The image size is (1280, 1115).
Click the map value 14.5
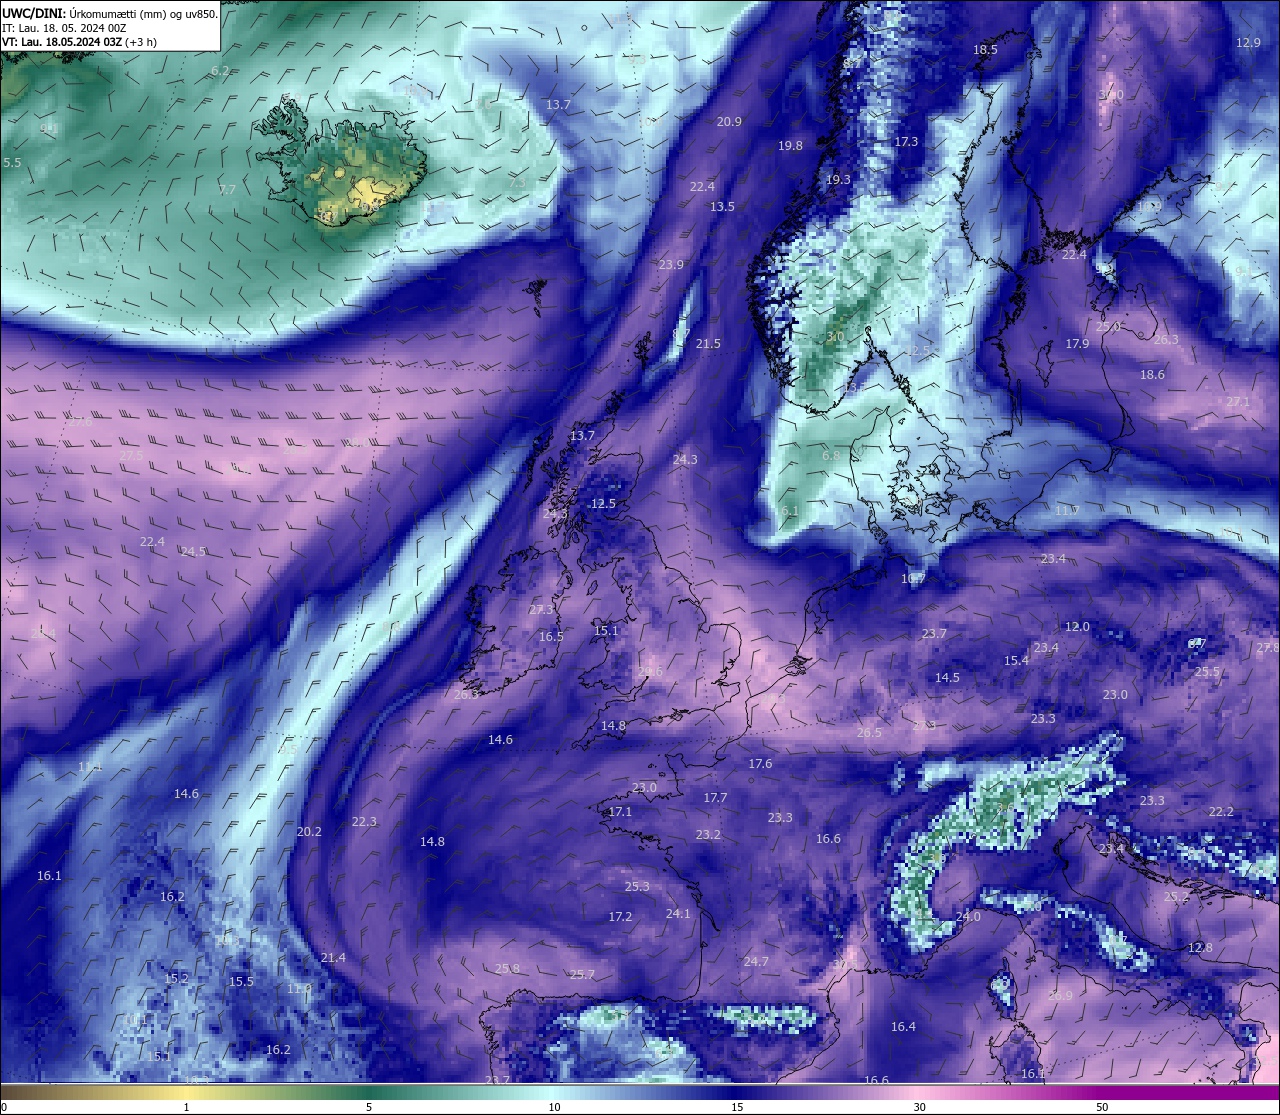(947, 678)
